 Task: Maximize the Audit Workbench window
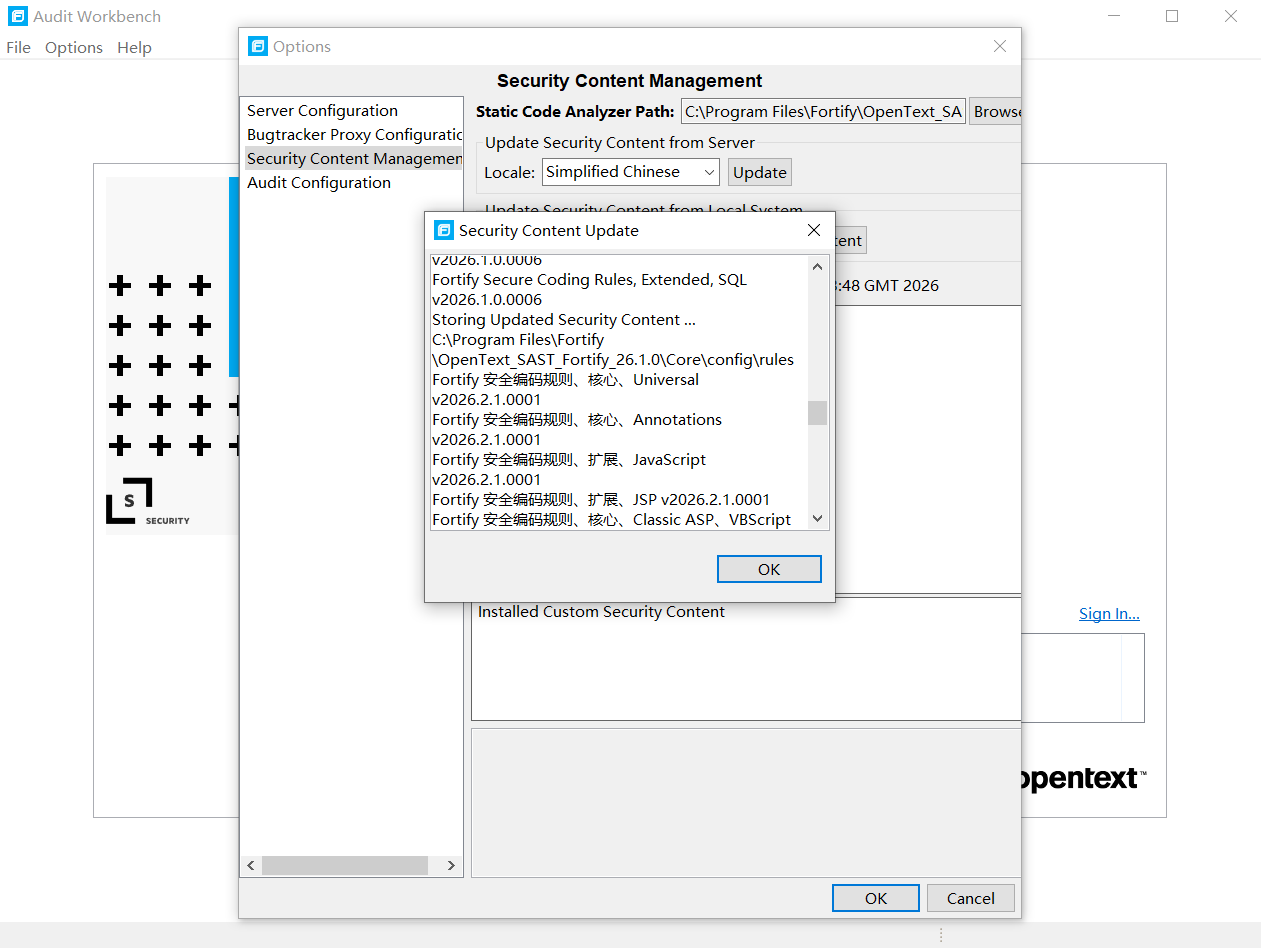click(1172, 16)
